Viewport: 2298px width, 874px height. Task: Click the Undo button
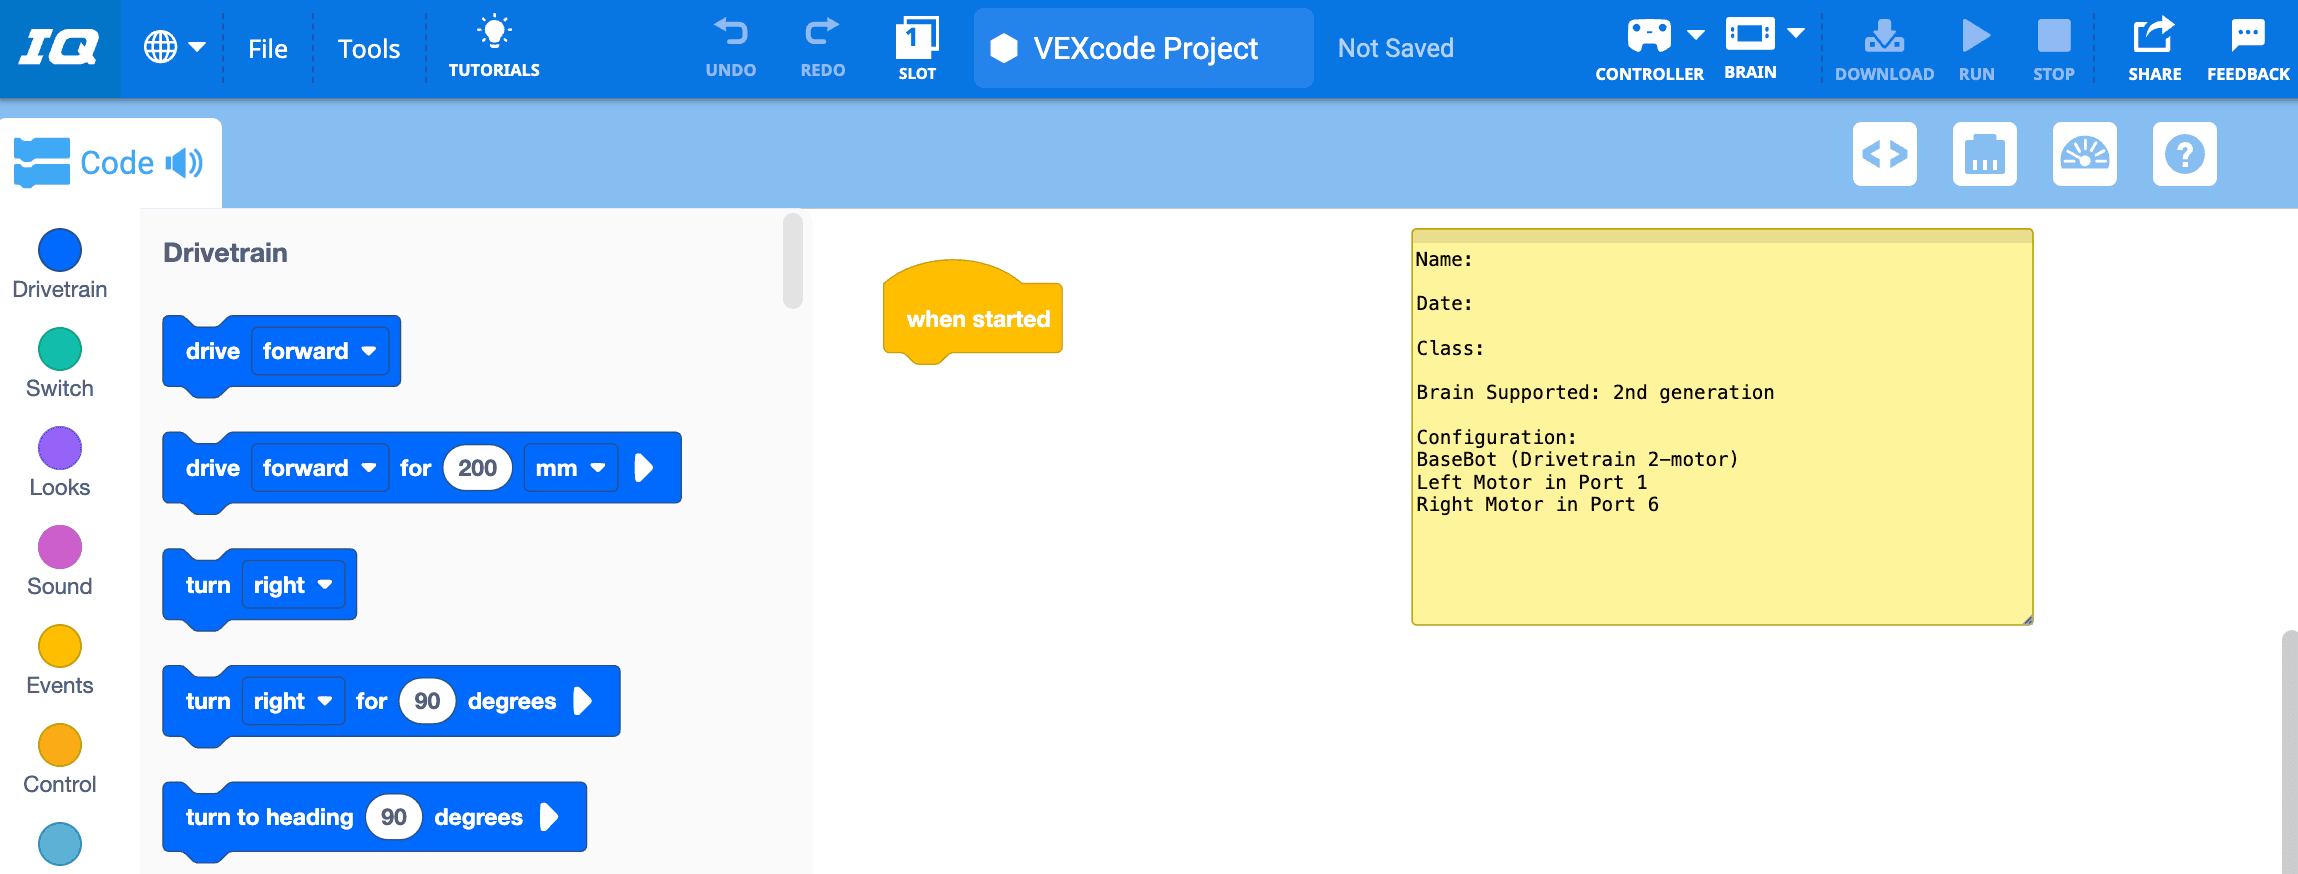tap(730, 48)
